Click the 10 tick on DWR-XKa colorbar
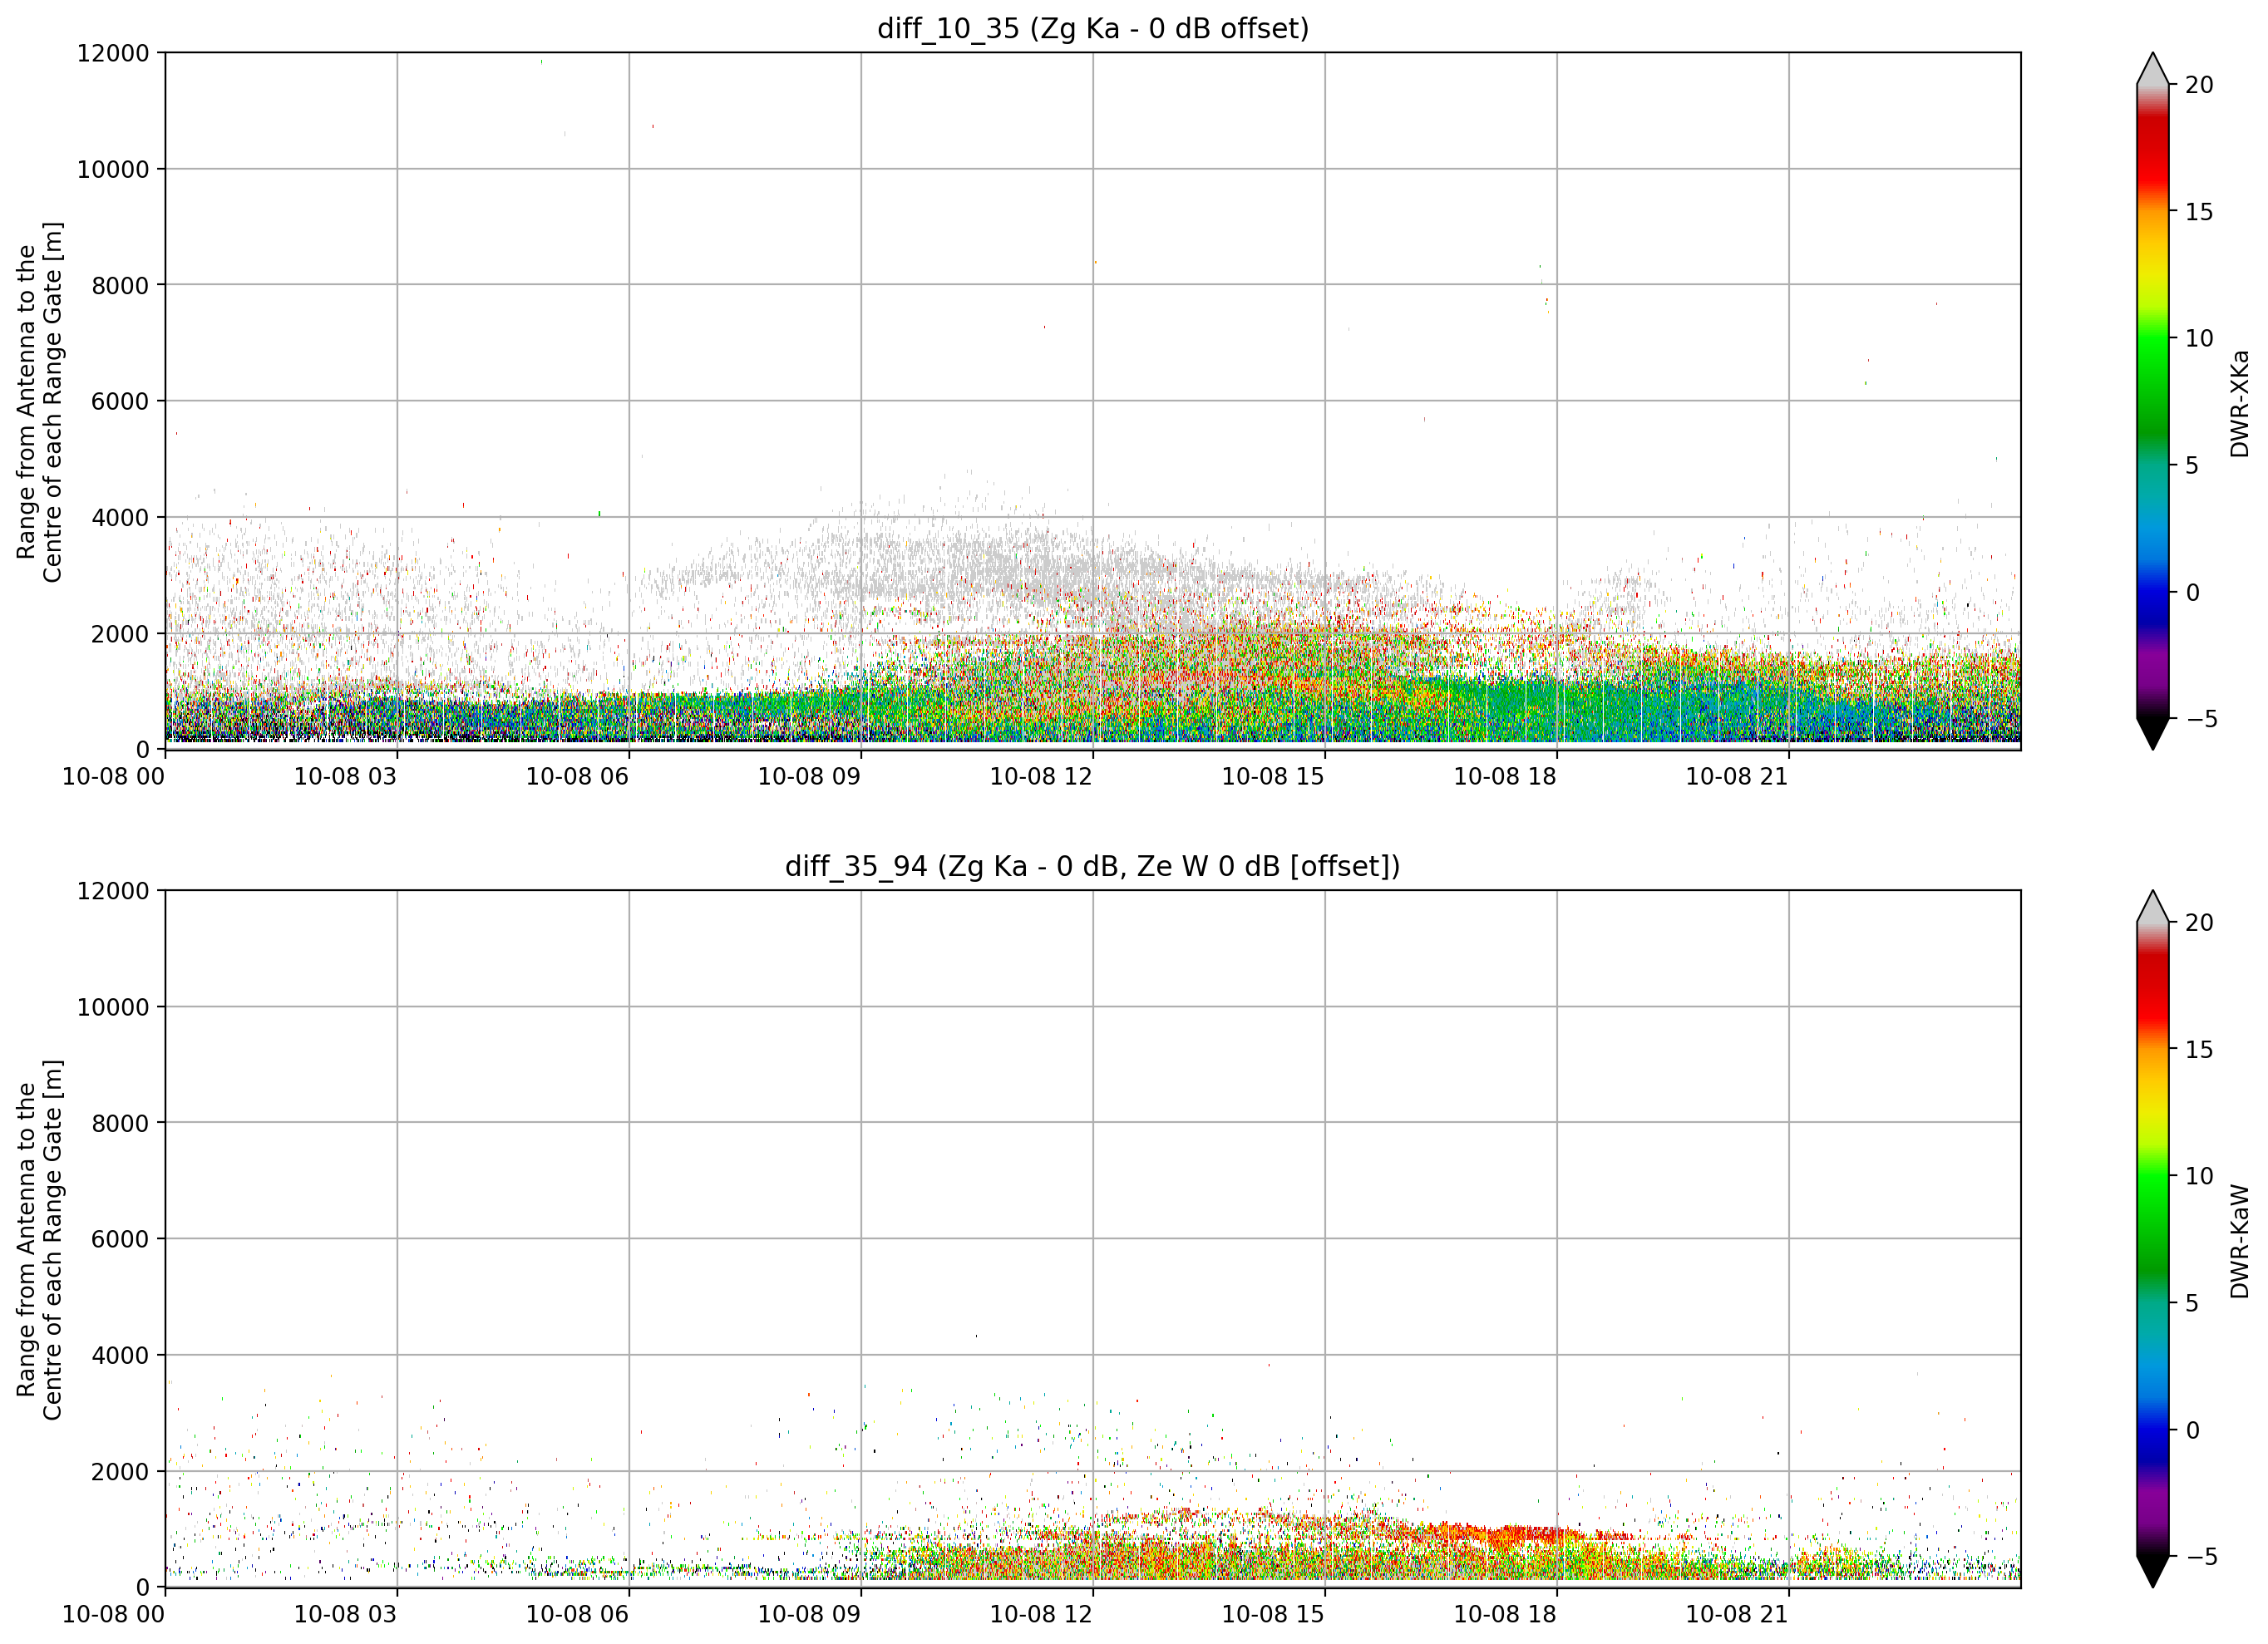Image resolution: width=2268 pixels, height=1644 pixels. click(2199, 338)
